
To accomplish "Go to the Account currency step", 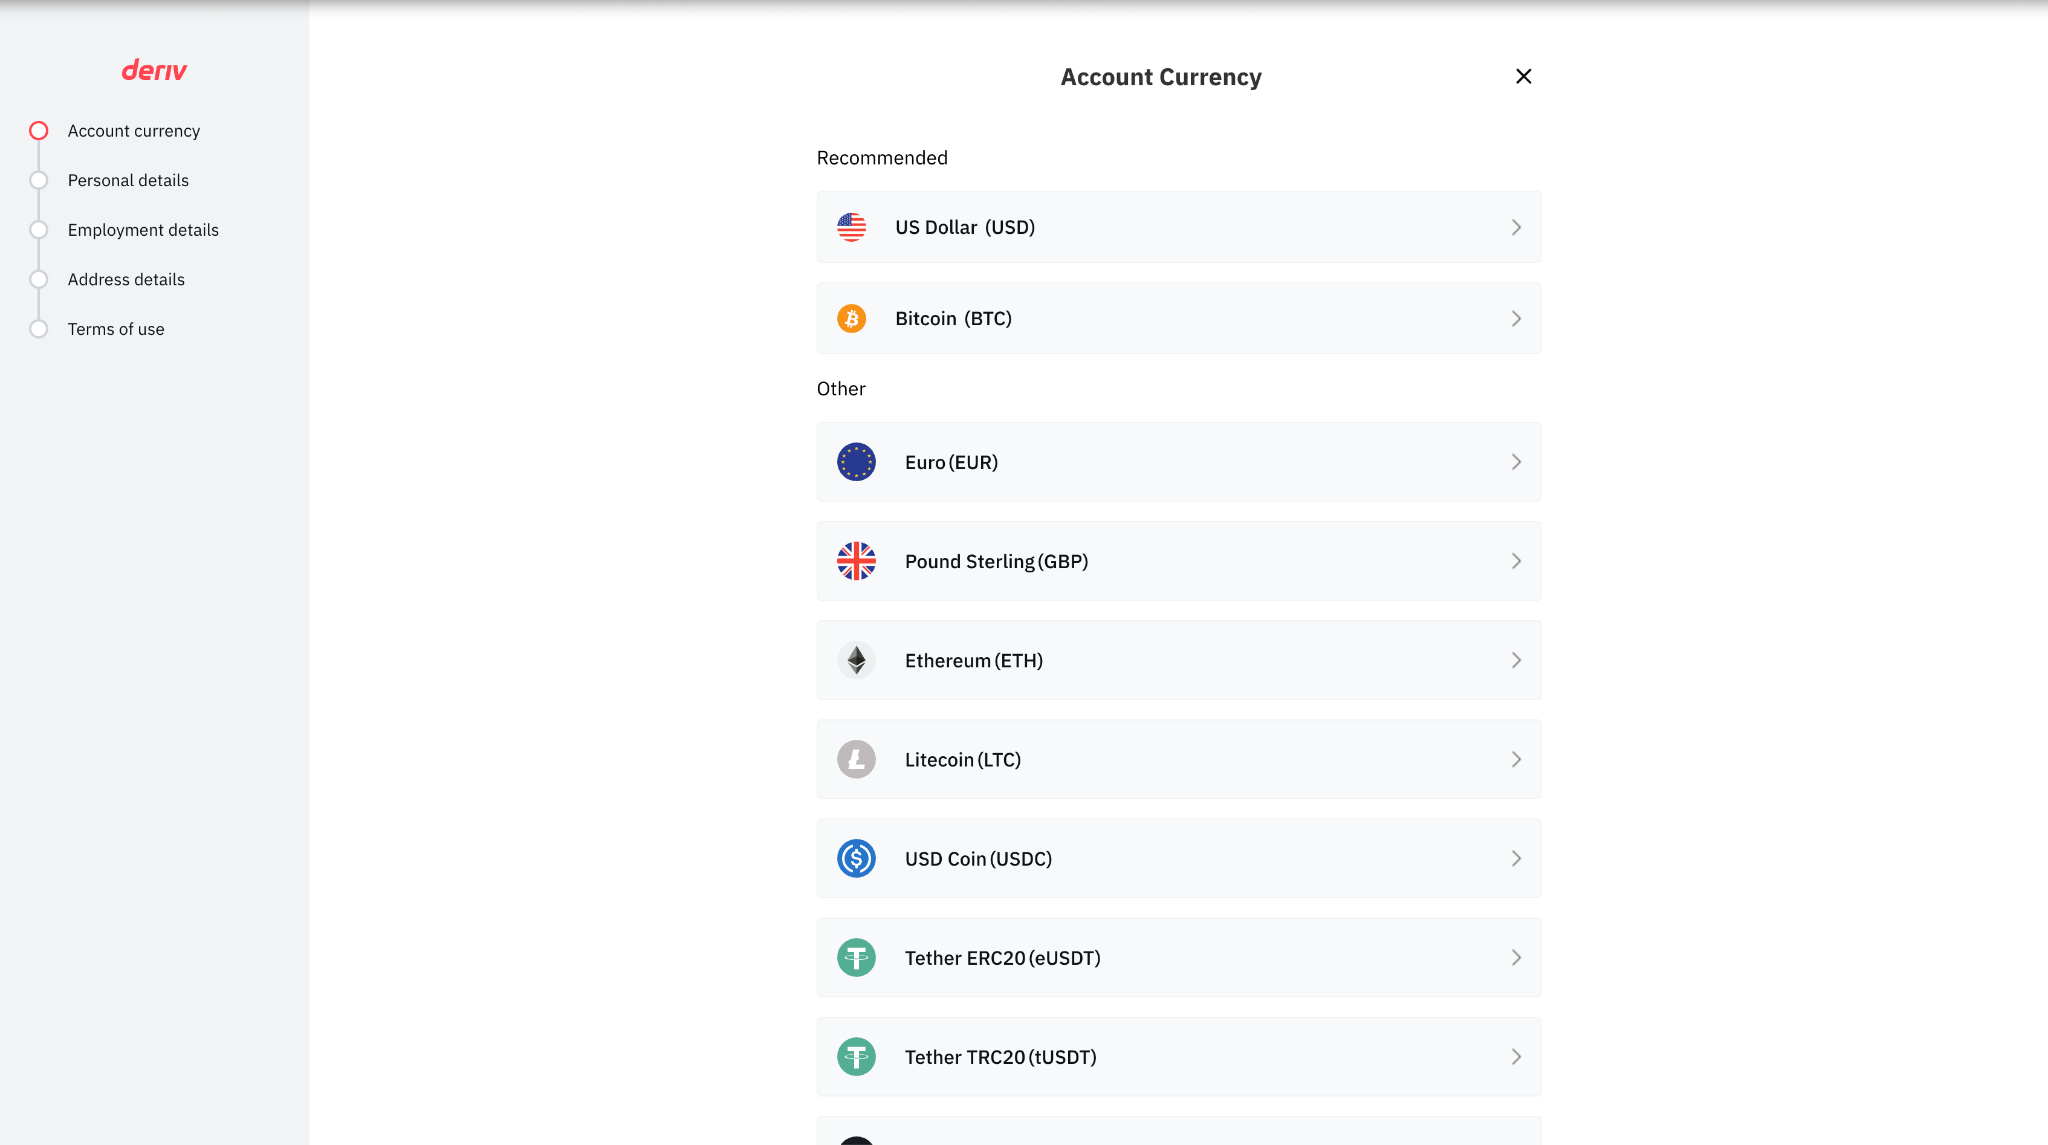I will (x=134, y=131).
